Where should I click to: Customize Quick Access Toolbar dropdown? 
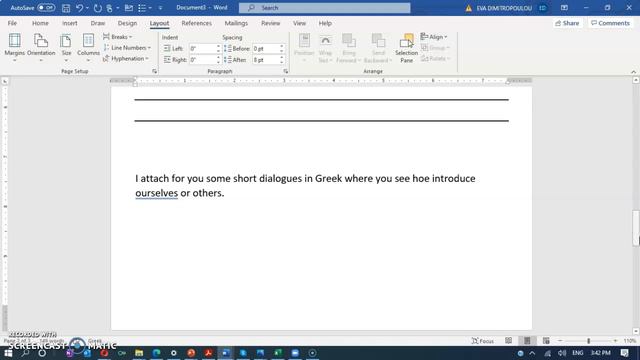160,8
